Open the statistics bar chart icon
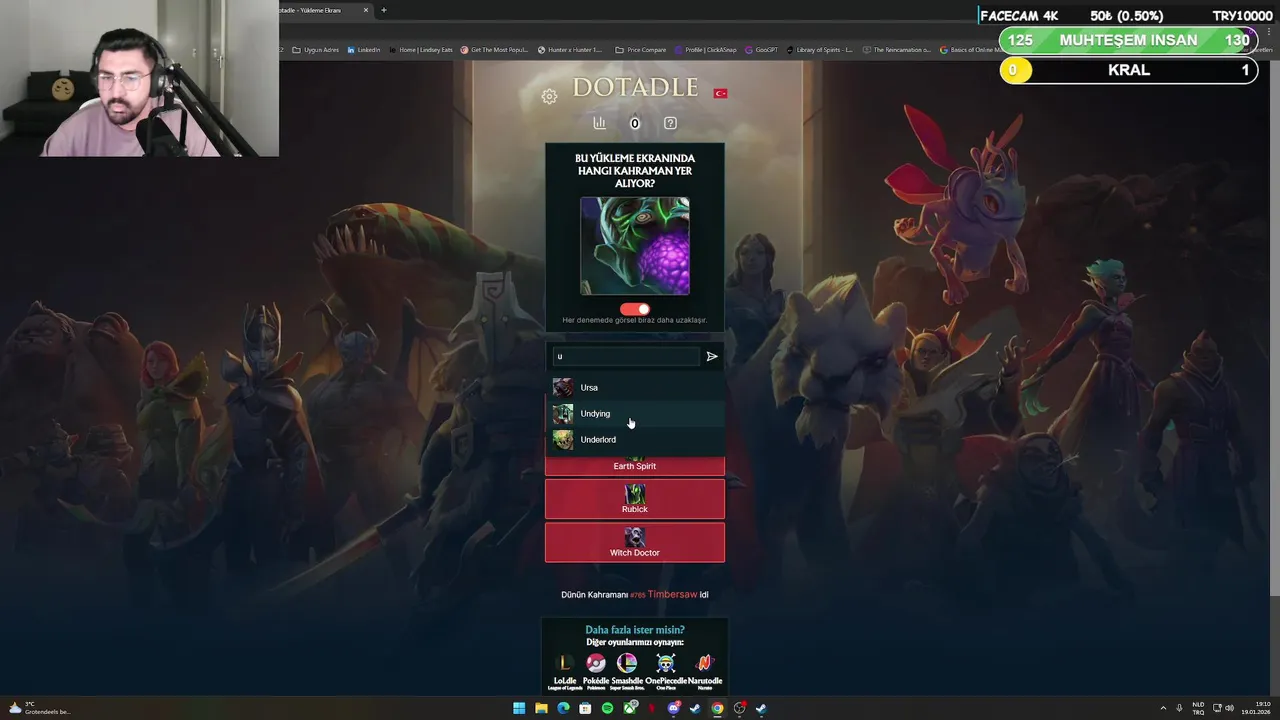The image size is (1280, 720). click(x=599, y=123)
